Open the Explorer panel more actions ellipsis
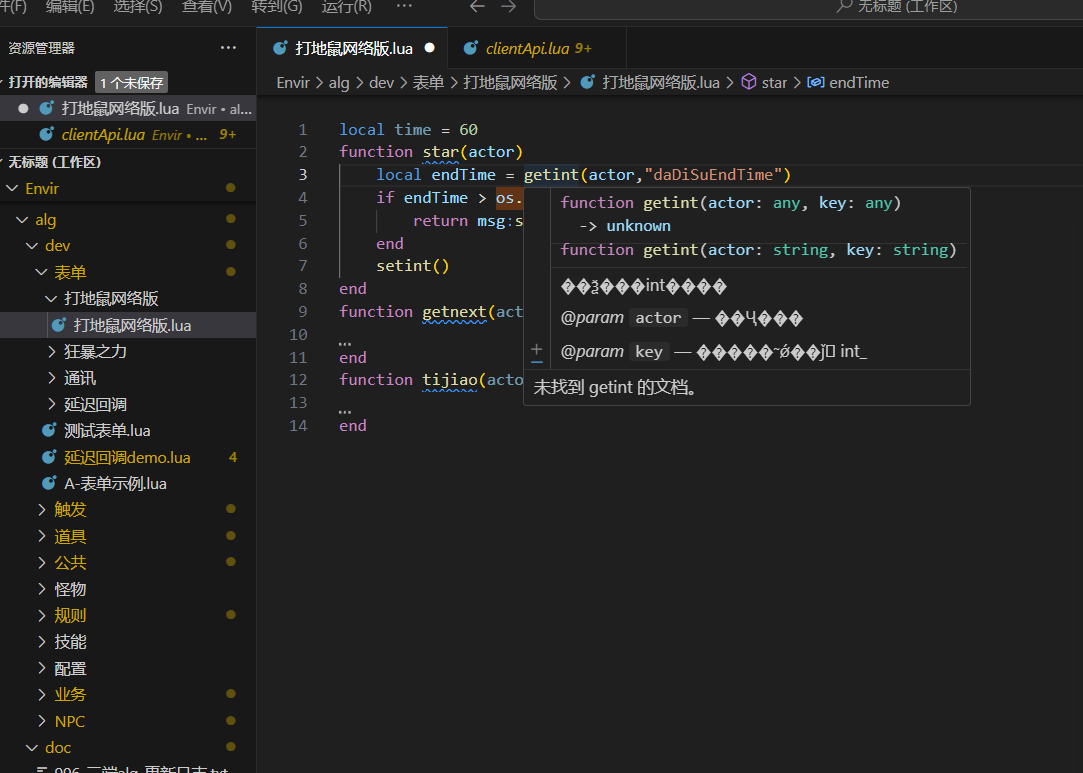This screenshot has height=773, width=1083. 228,48
